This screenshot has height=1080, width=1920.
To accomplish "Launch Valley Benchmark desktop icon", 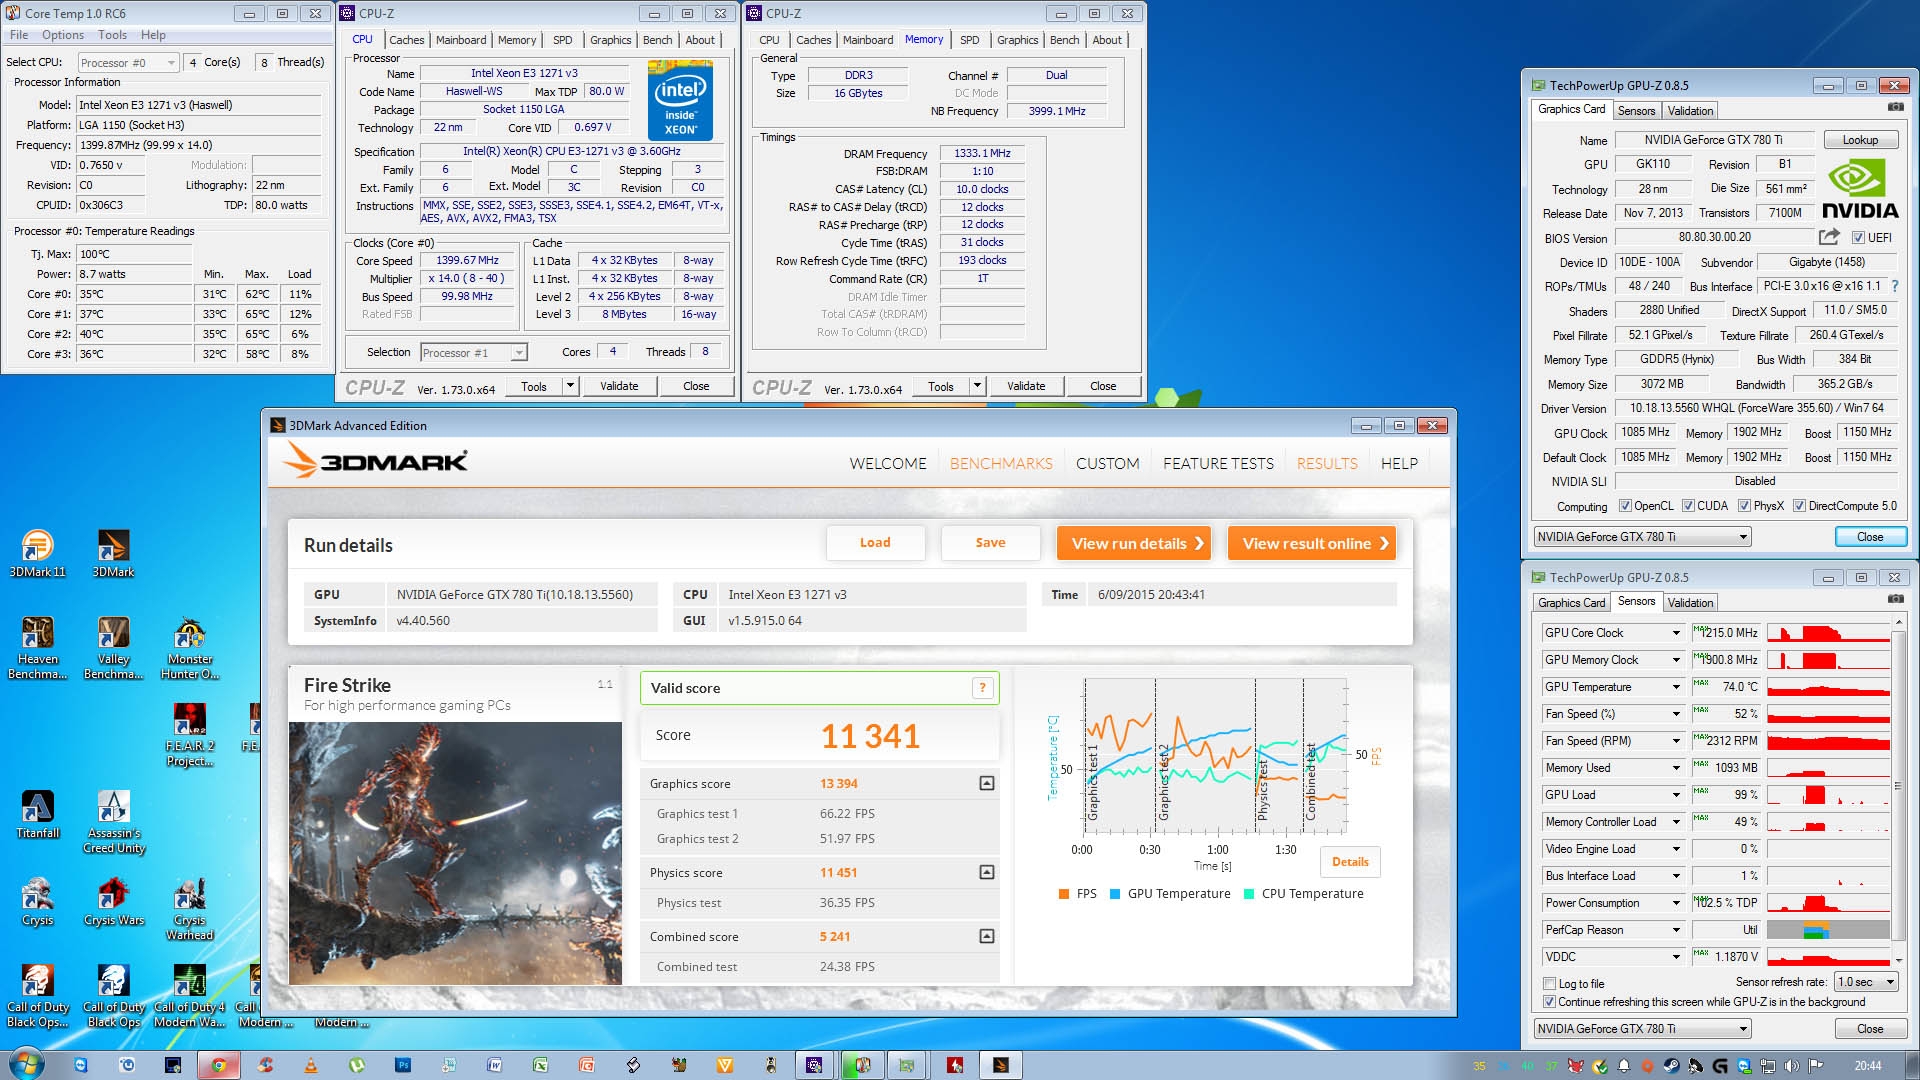I will point(113,648).
